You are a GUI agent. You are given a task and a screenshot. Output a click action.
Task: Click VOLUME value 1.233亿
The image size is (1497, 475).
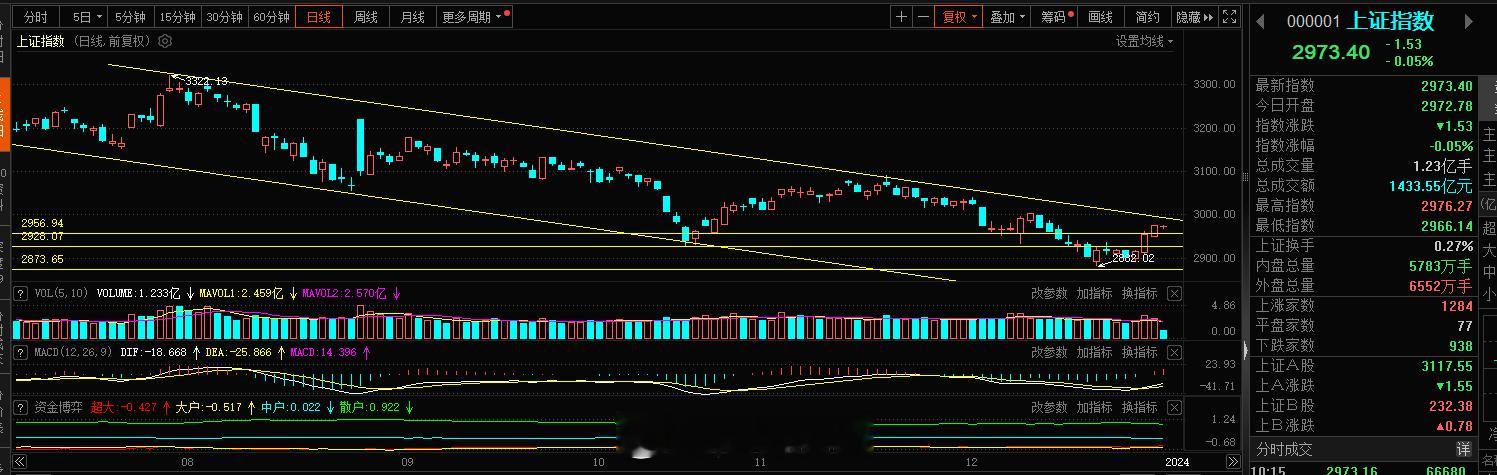pos(161,294)
